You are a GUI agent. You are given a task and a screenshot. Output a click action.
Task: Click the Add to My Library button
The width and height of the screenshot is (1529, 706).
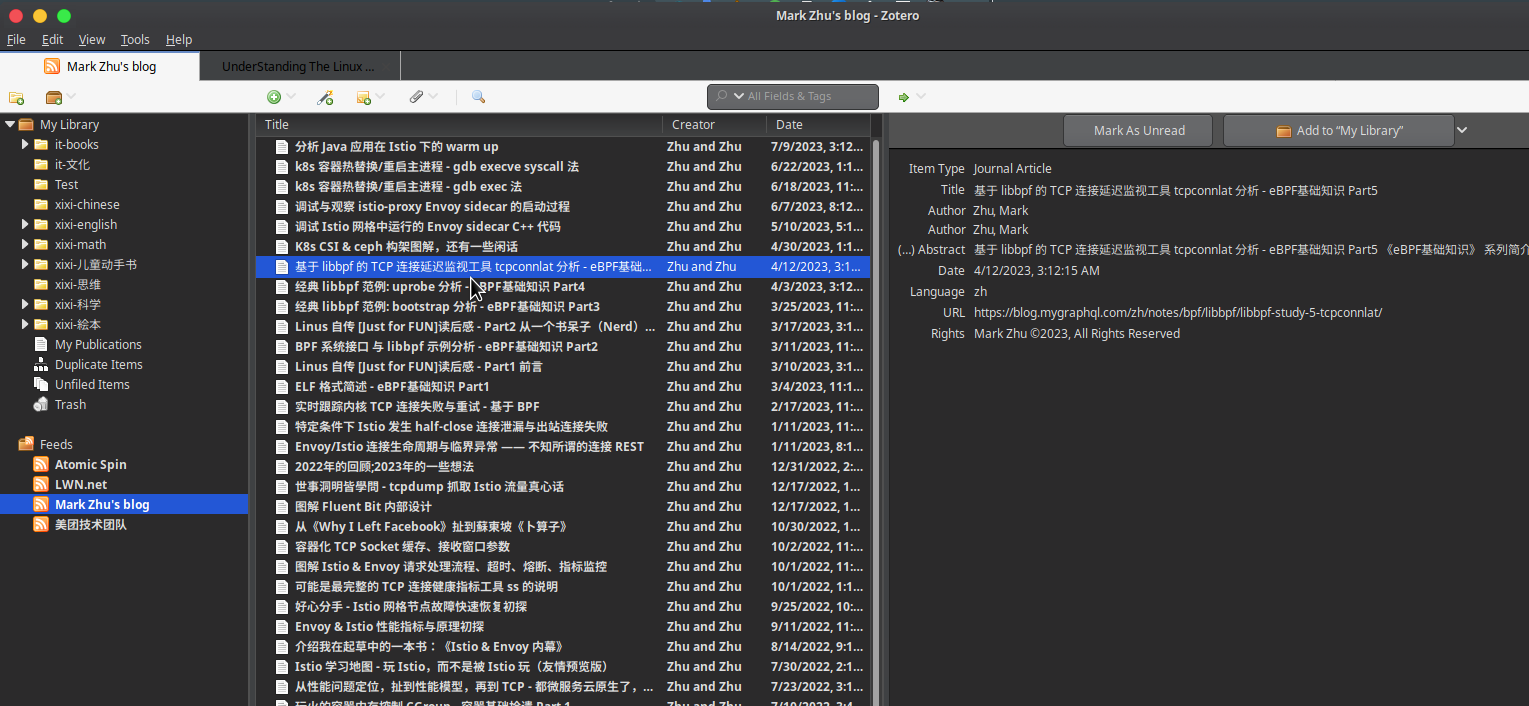(1338, 130)
